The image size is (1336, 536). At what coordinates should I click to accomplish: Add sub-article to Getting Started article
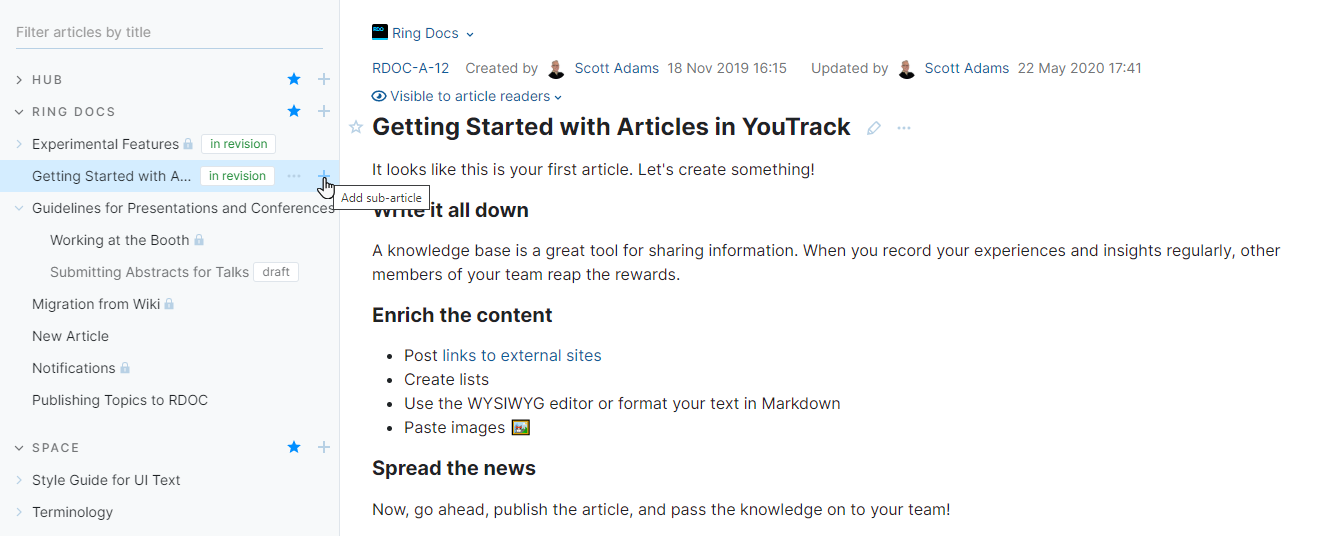click(x=324, y=176)
